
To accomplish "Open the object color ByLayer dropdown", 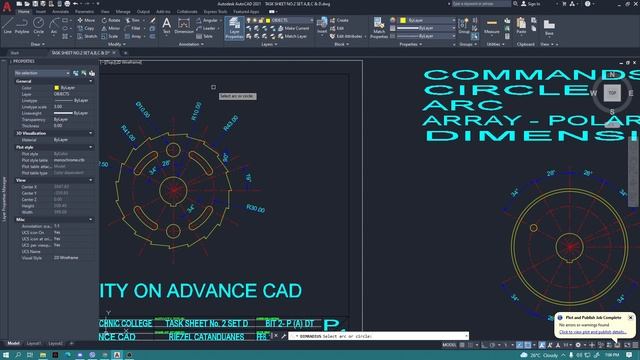I will pos(428,20).
